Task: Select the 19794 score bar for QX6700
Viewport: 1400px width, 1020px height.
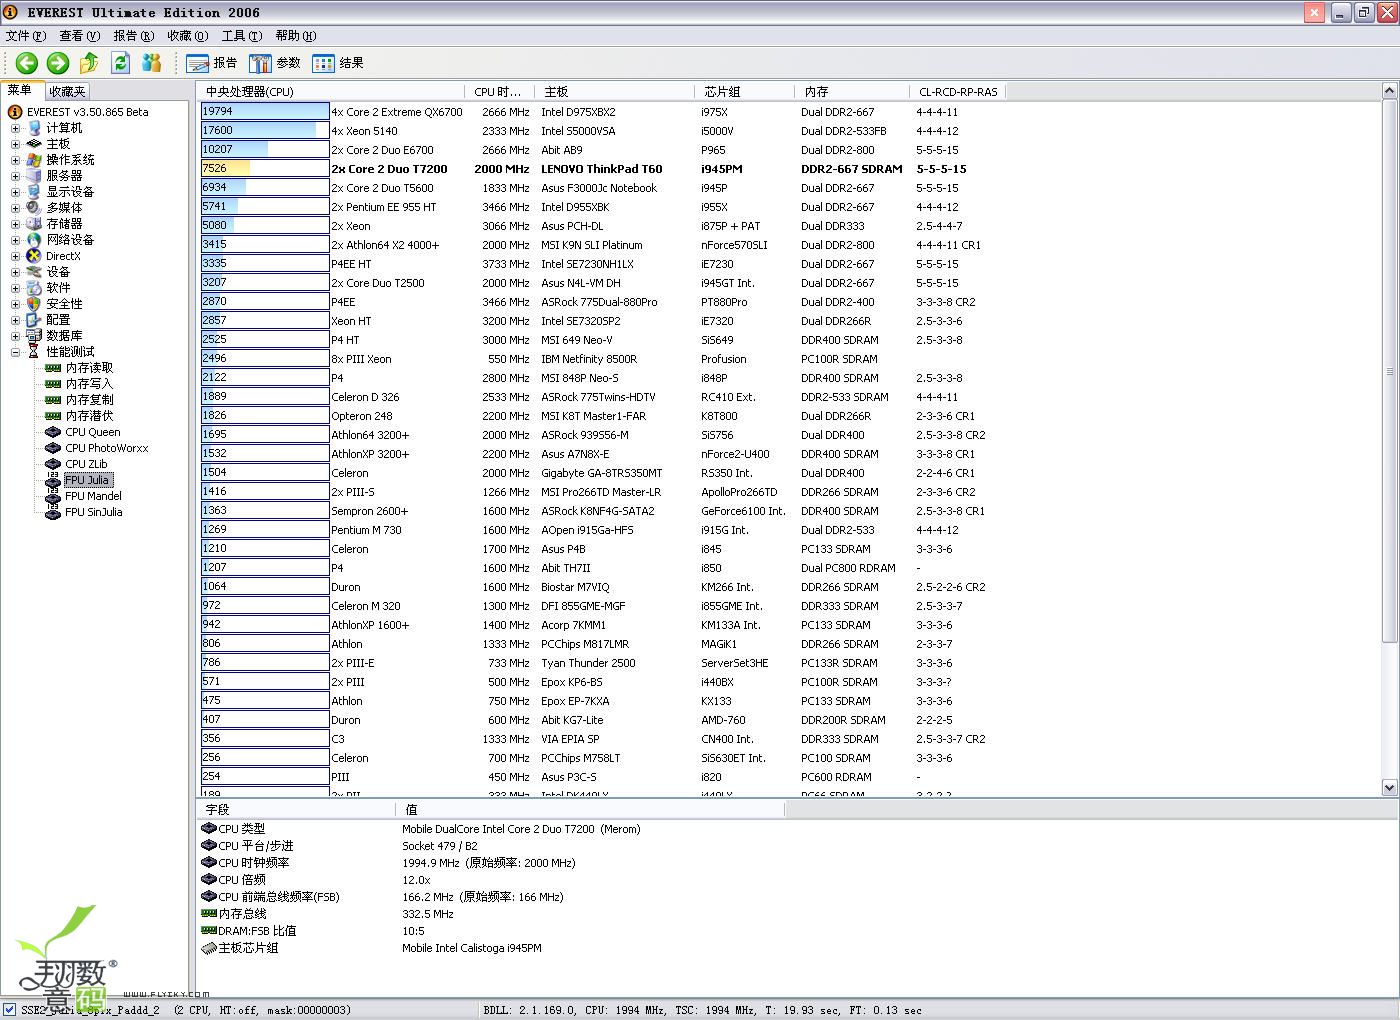Action: point(265,112)
